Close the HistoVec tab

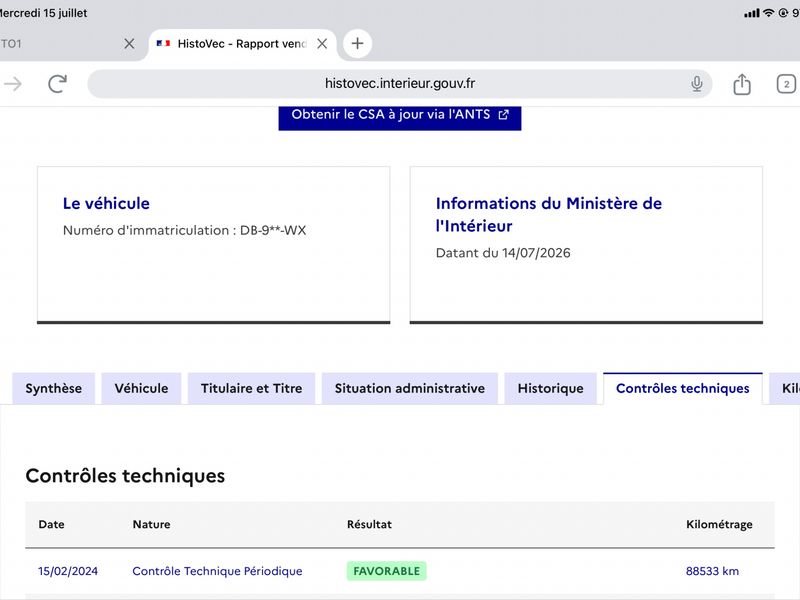click(x=322, y=44)
